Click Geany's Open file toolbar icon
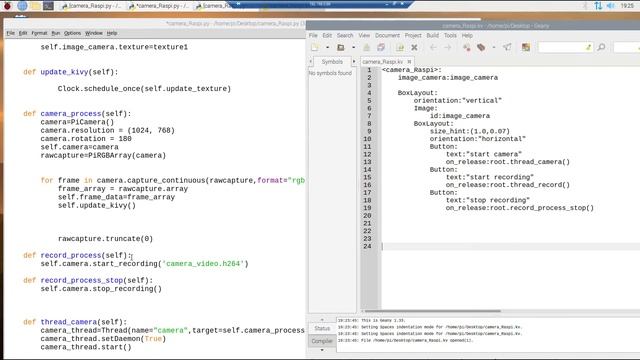The height and width of the screenshot is (360, 640). tap(340, 48)
